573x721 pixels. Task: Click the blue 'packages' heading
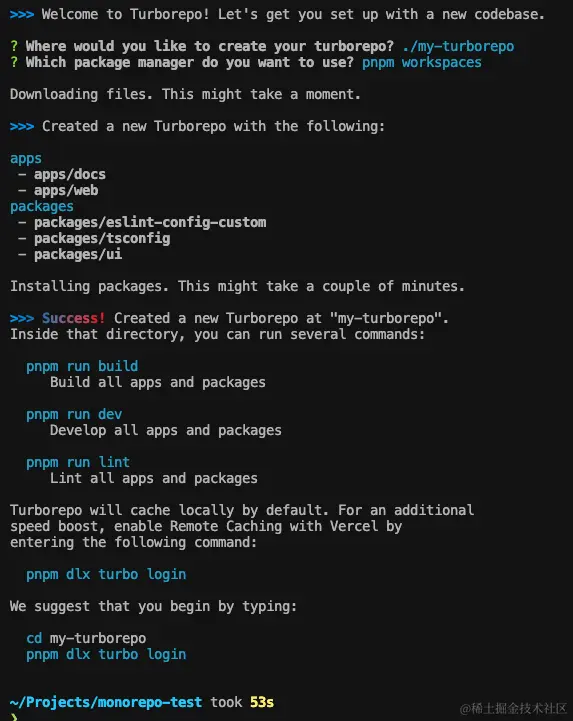point(42,206)
